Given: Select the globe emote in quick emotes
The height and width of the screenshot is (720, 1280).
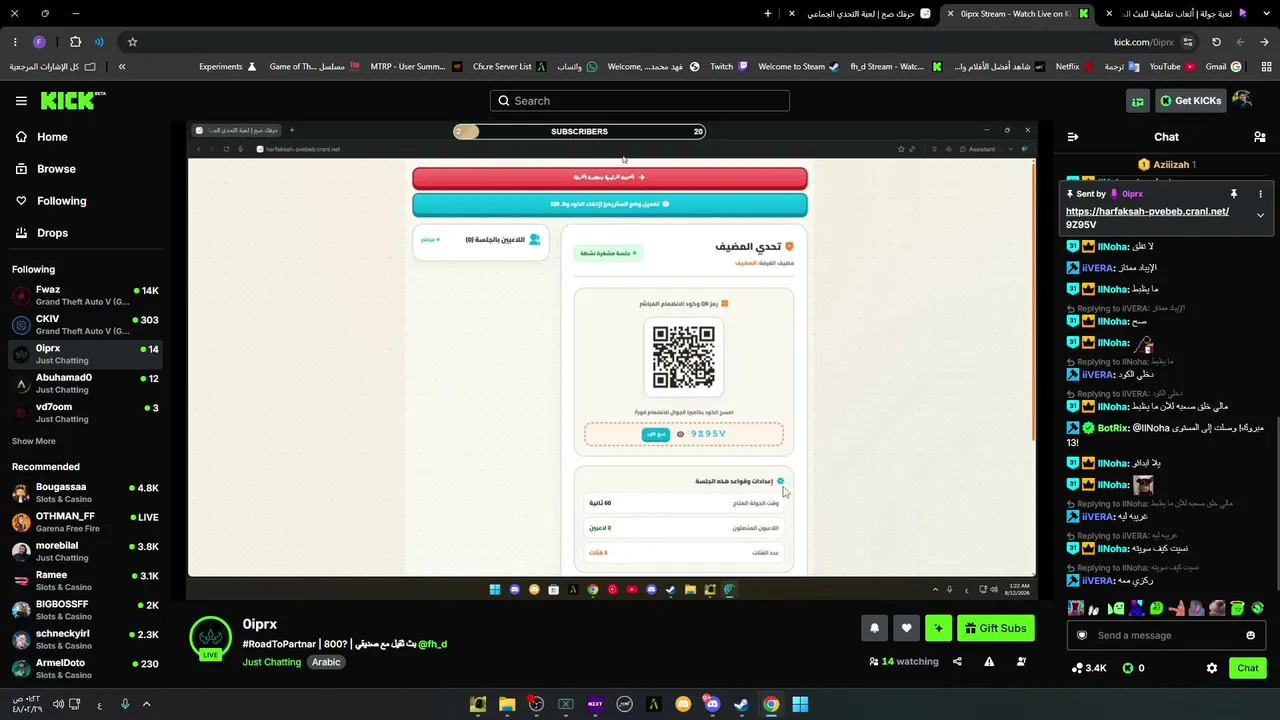Looking at the screenshot, I should (1257, 608).
